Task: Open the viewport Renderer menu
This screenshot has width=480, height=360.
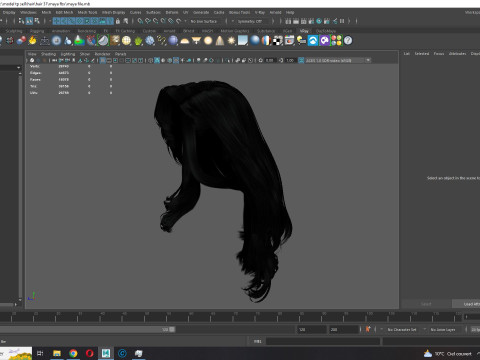Action: click(102, 54)
